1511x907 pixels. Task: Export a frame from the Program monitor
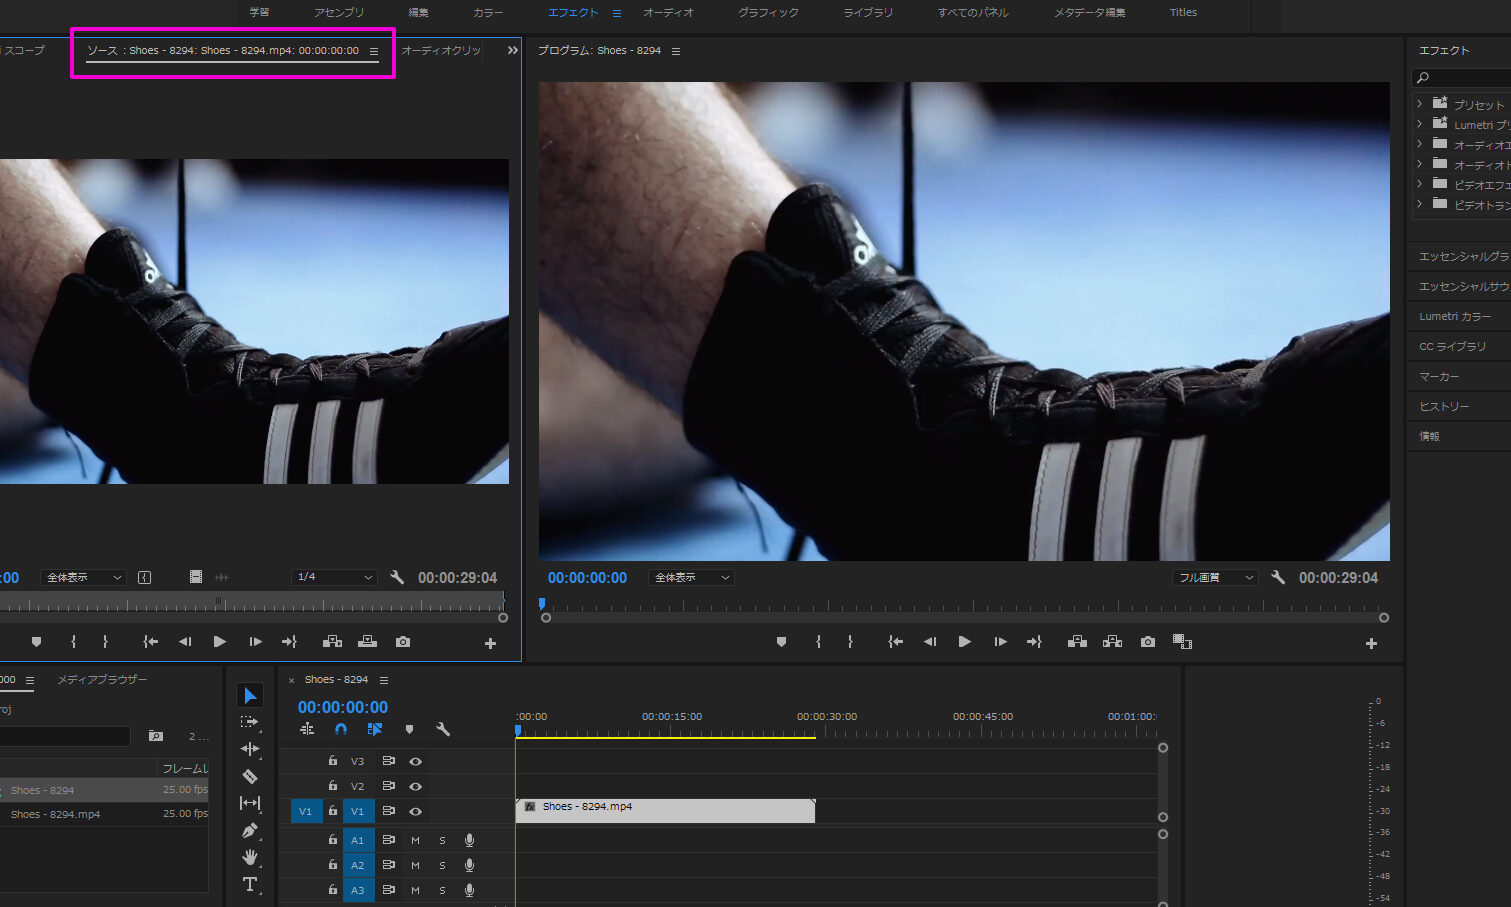(1148, 642)
